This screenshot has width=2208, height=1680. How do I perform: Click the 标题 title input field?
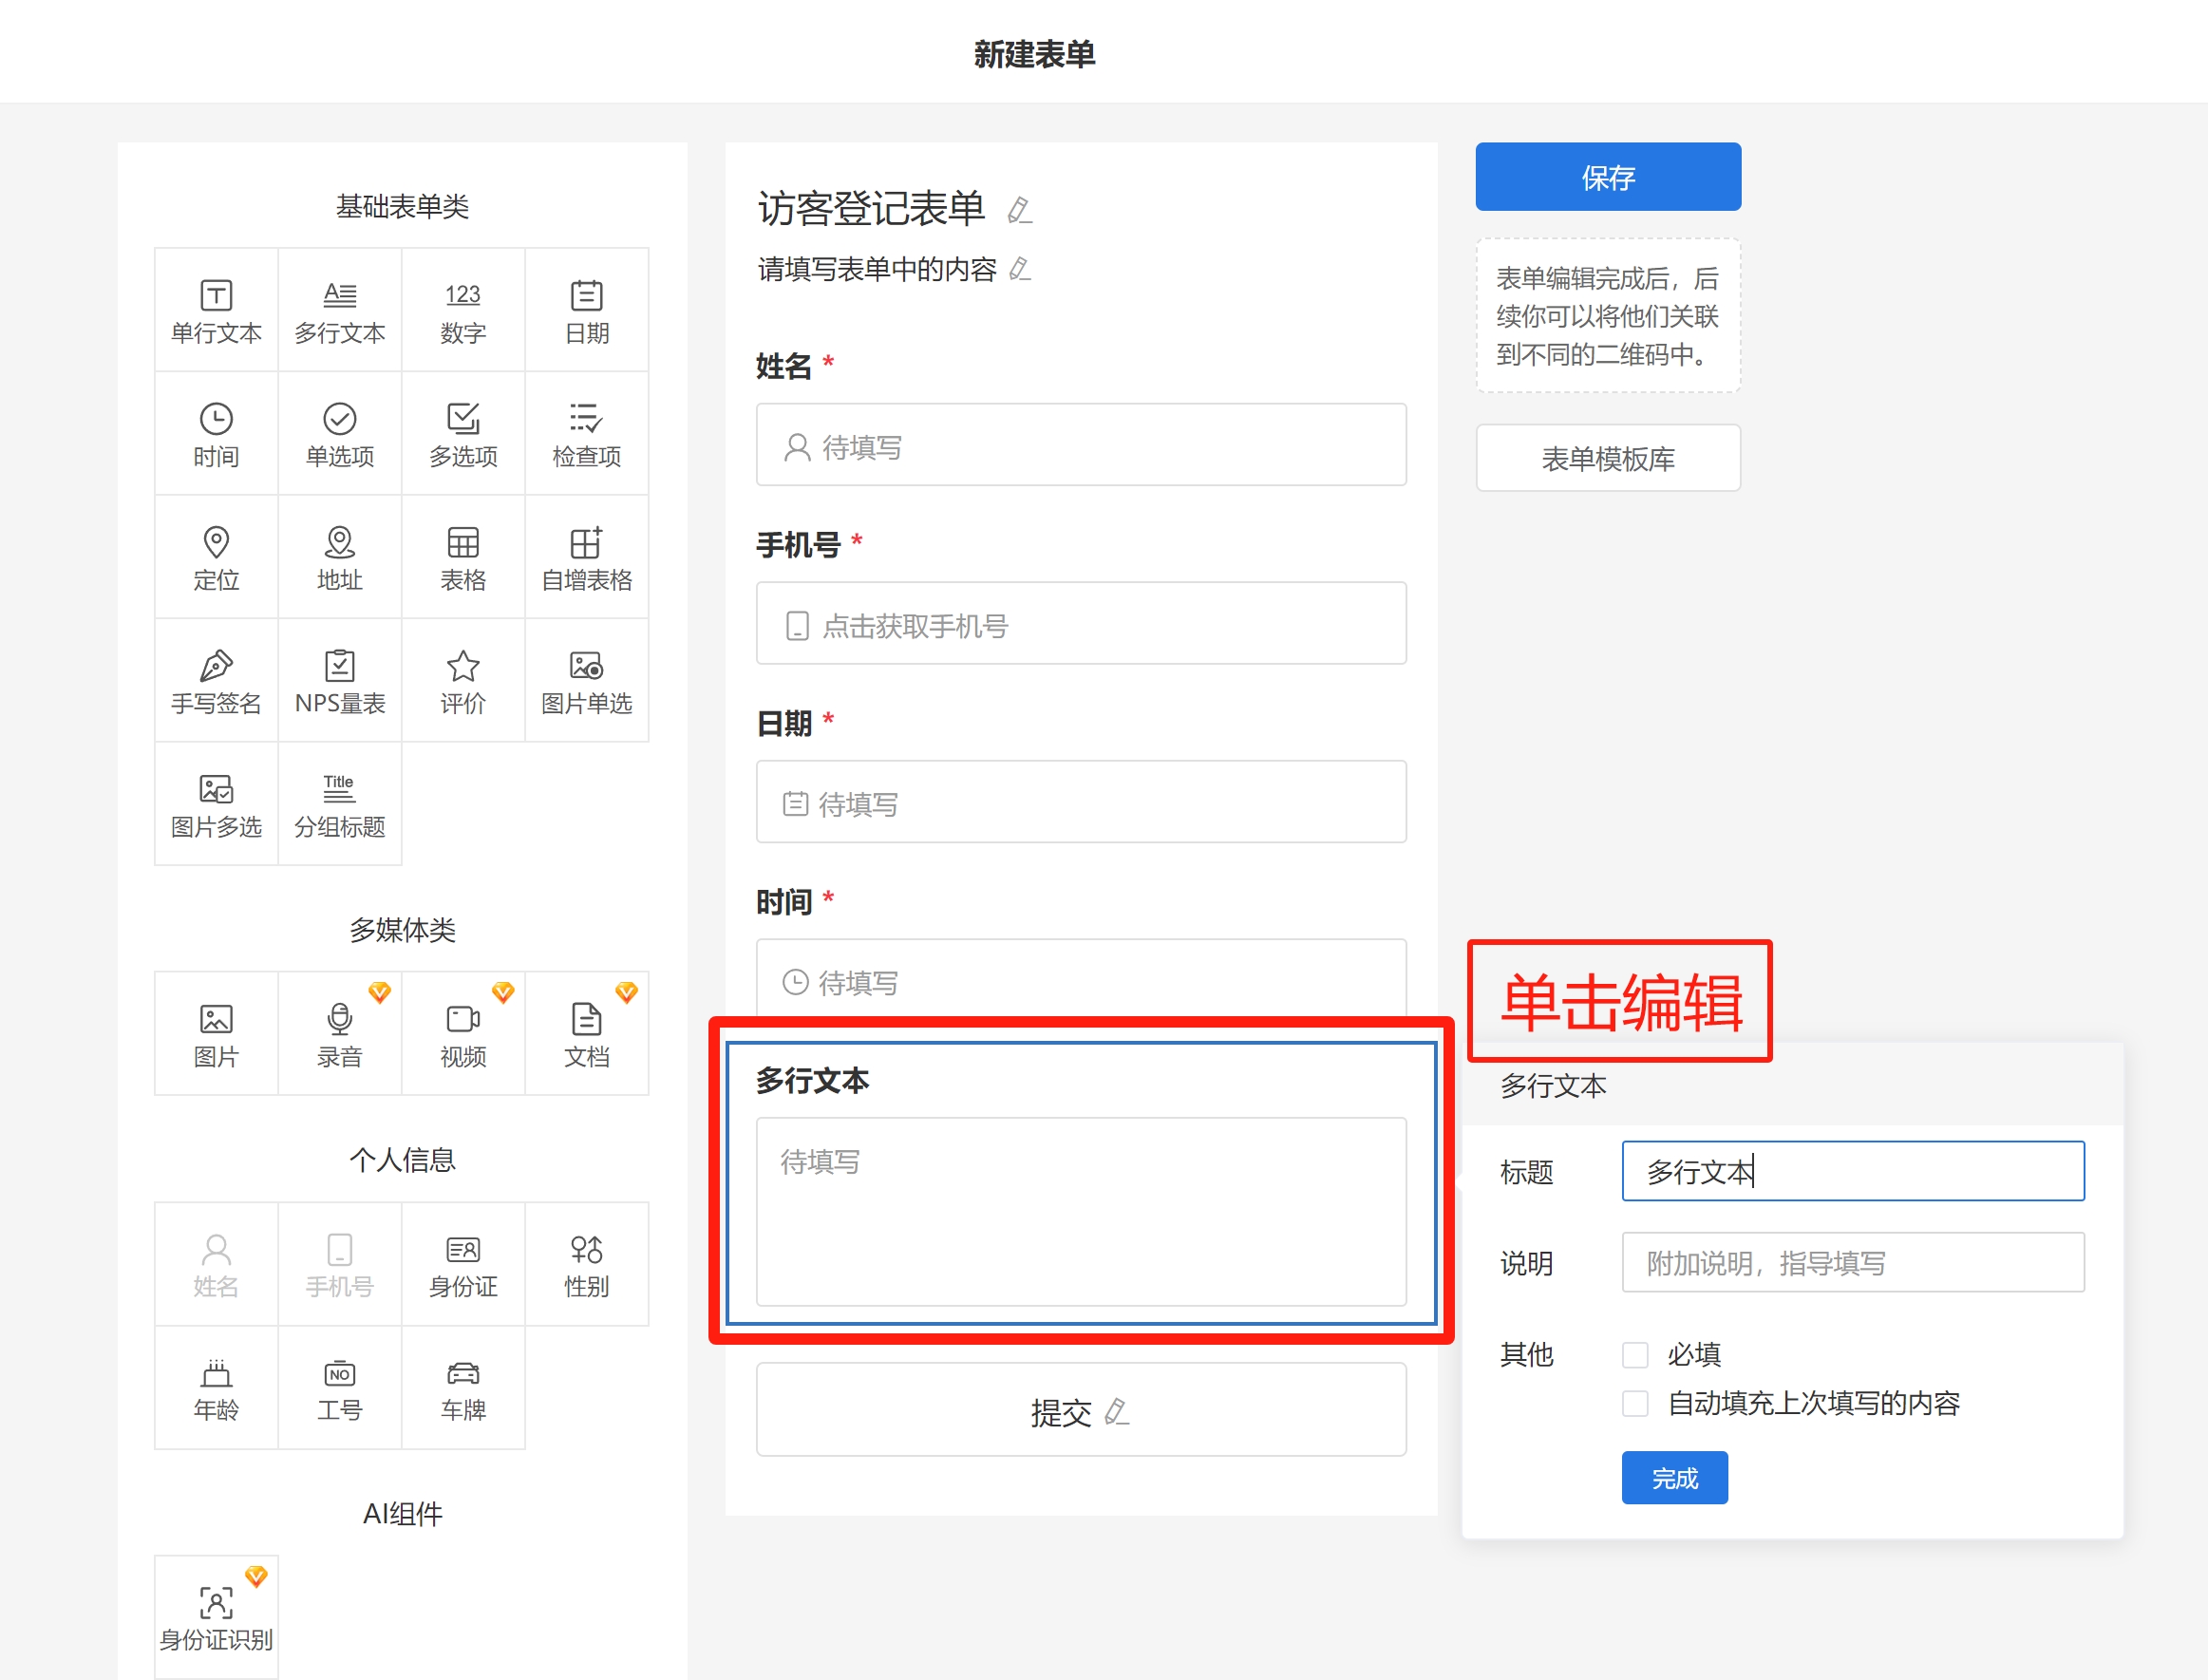point(1852,1171)
